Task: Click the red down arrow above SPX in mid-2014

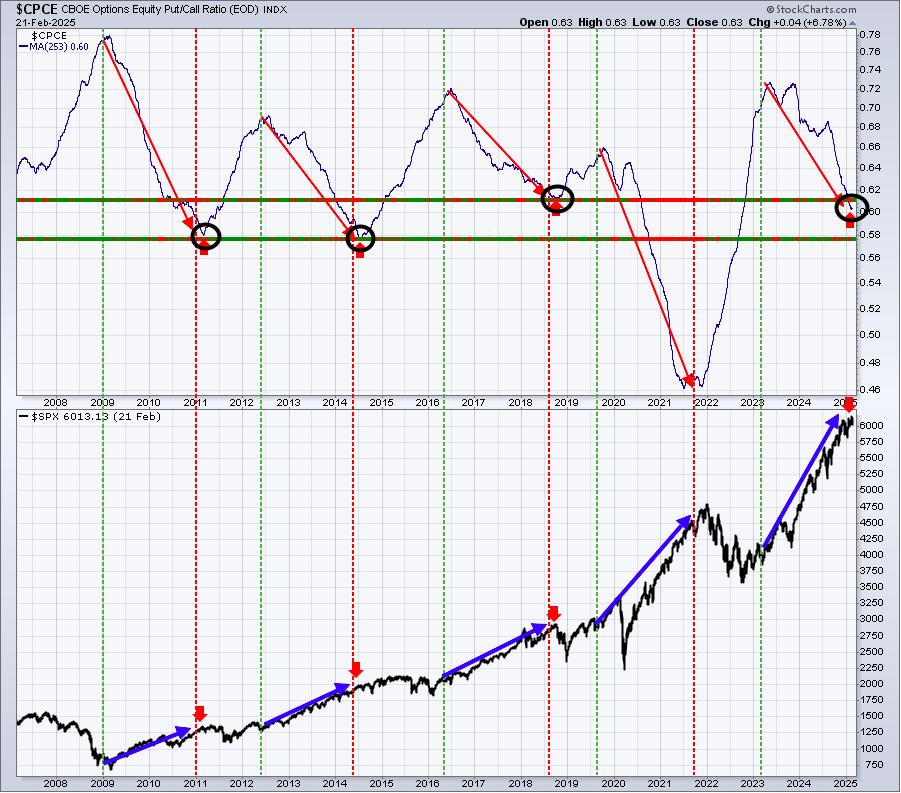Action: point(356,669)
